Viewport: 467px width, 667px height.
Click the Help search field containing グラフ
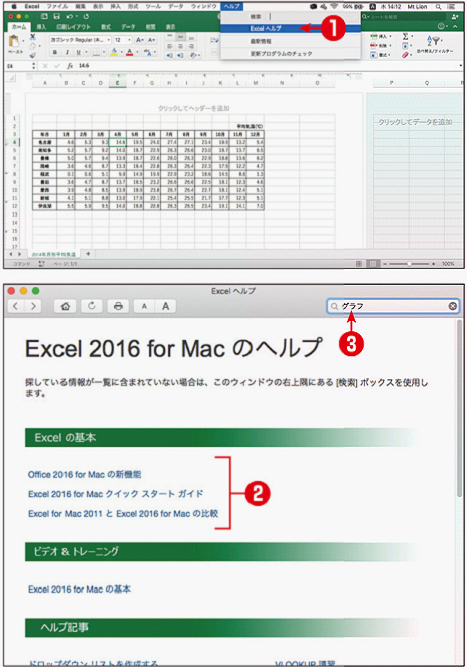tap(393, 306)
